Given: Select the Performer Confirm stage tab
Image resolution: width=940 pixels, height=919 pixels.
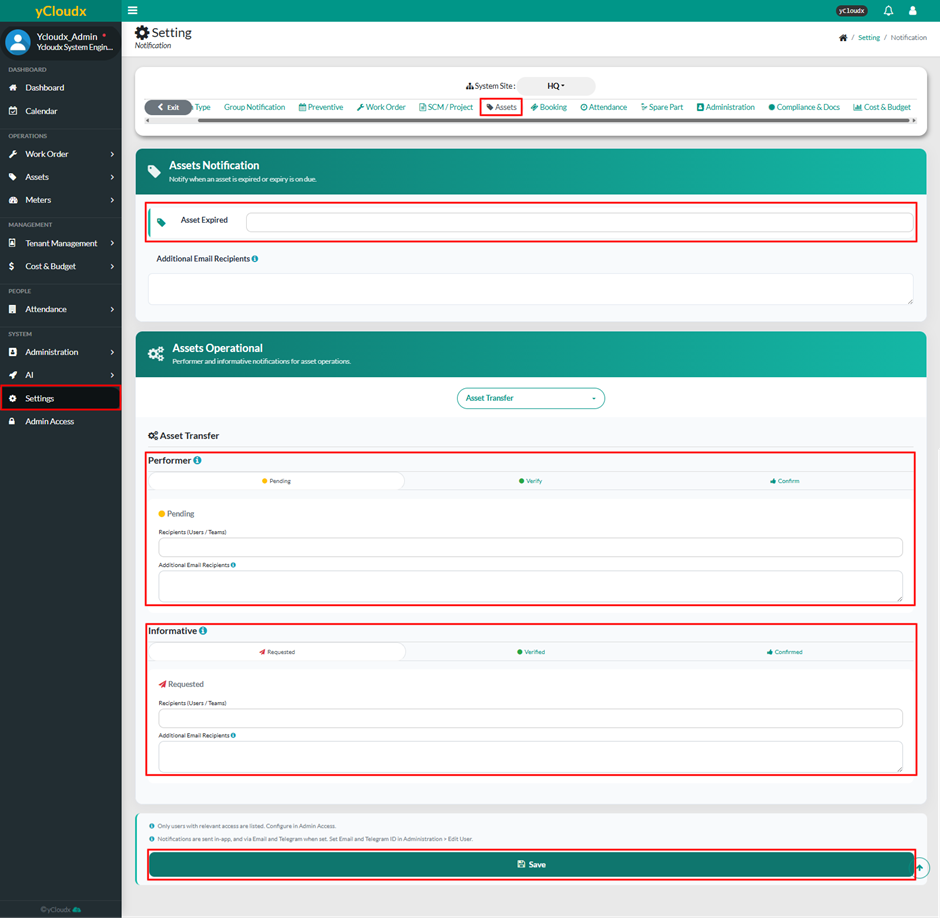Looking at the screenshot, I should tap(785, 481).
